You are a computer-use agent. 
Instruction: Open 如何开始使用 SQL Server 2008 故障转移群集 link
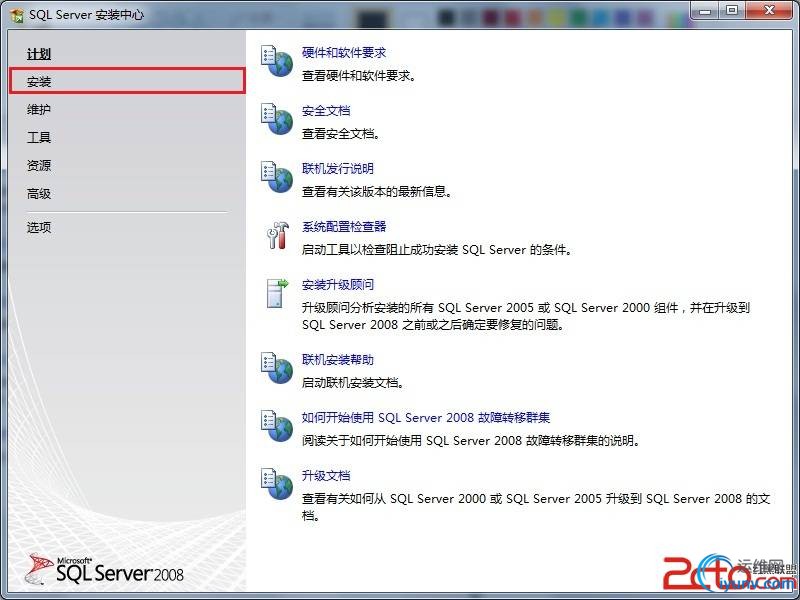(426, 417)
